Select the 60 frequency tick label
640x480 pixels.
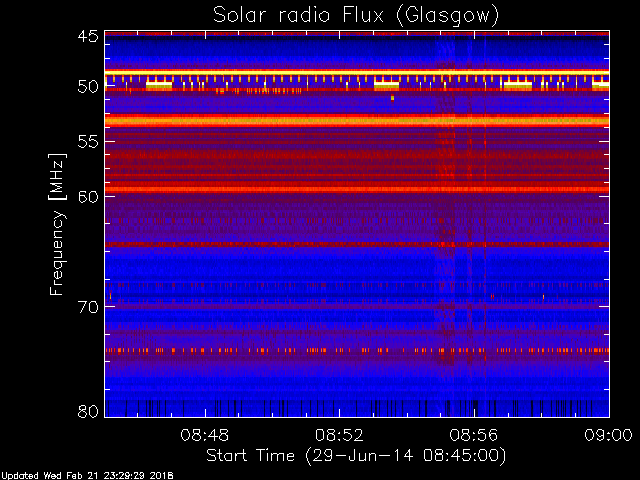point(88,197)
